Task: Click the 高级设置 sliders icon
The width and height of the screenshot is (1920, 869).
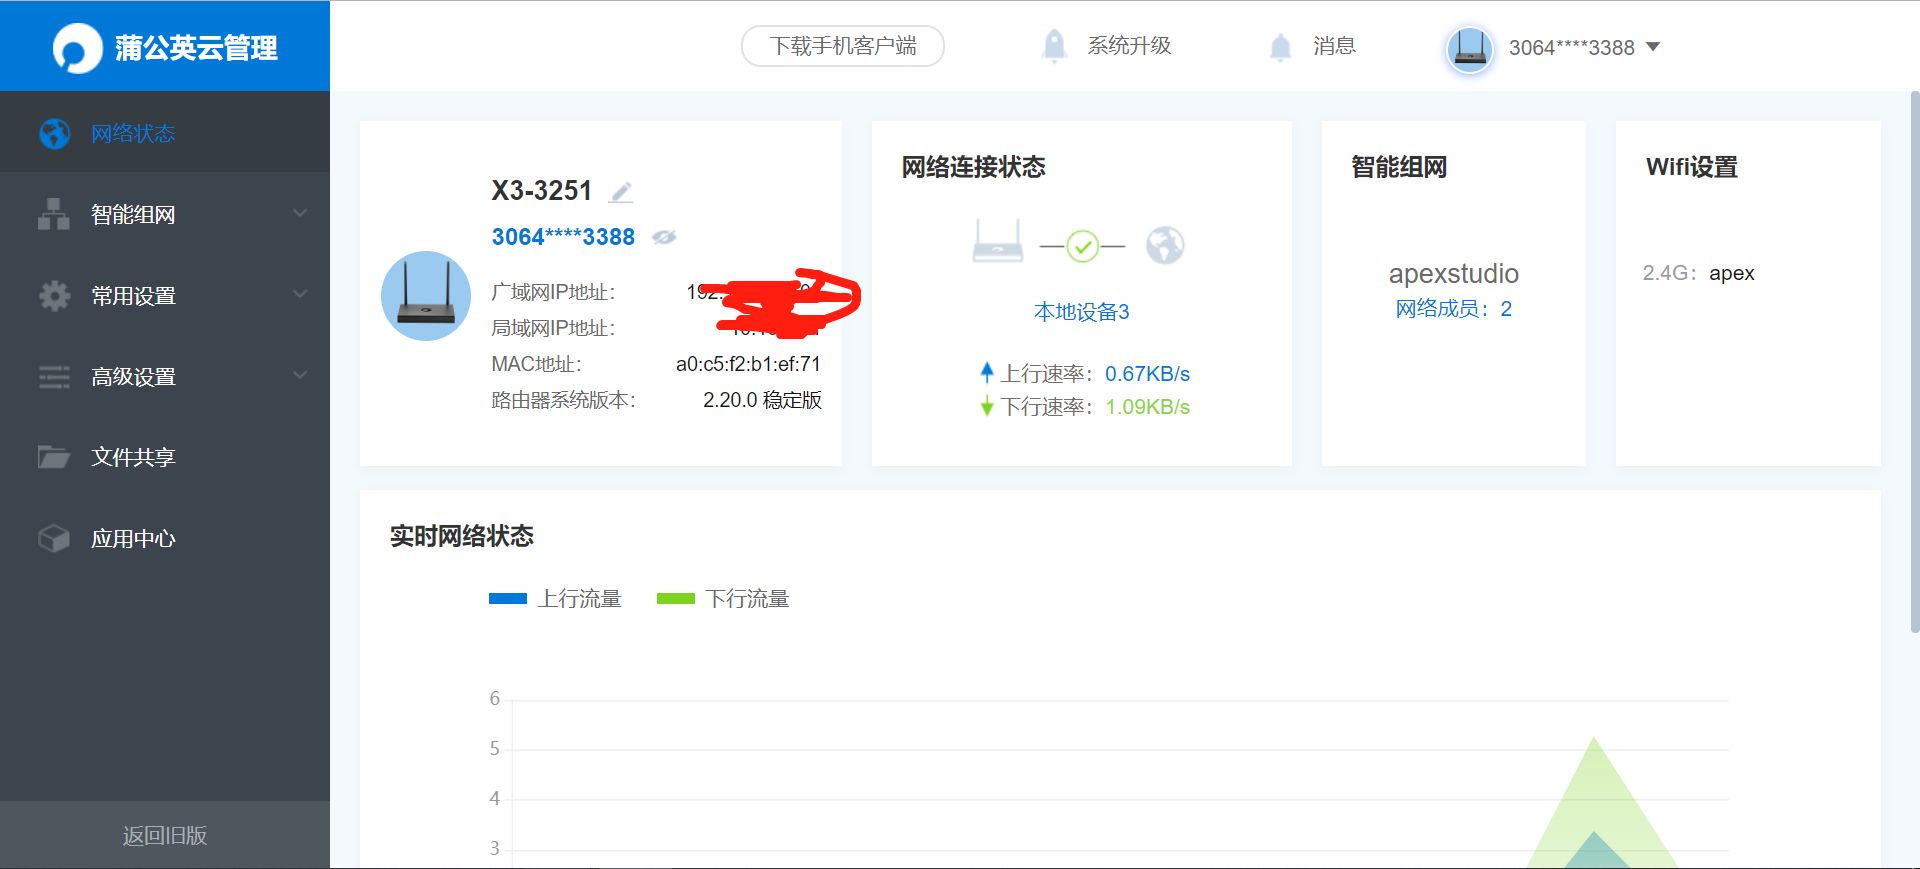Action: point(54,377)
